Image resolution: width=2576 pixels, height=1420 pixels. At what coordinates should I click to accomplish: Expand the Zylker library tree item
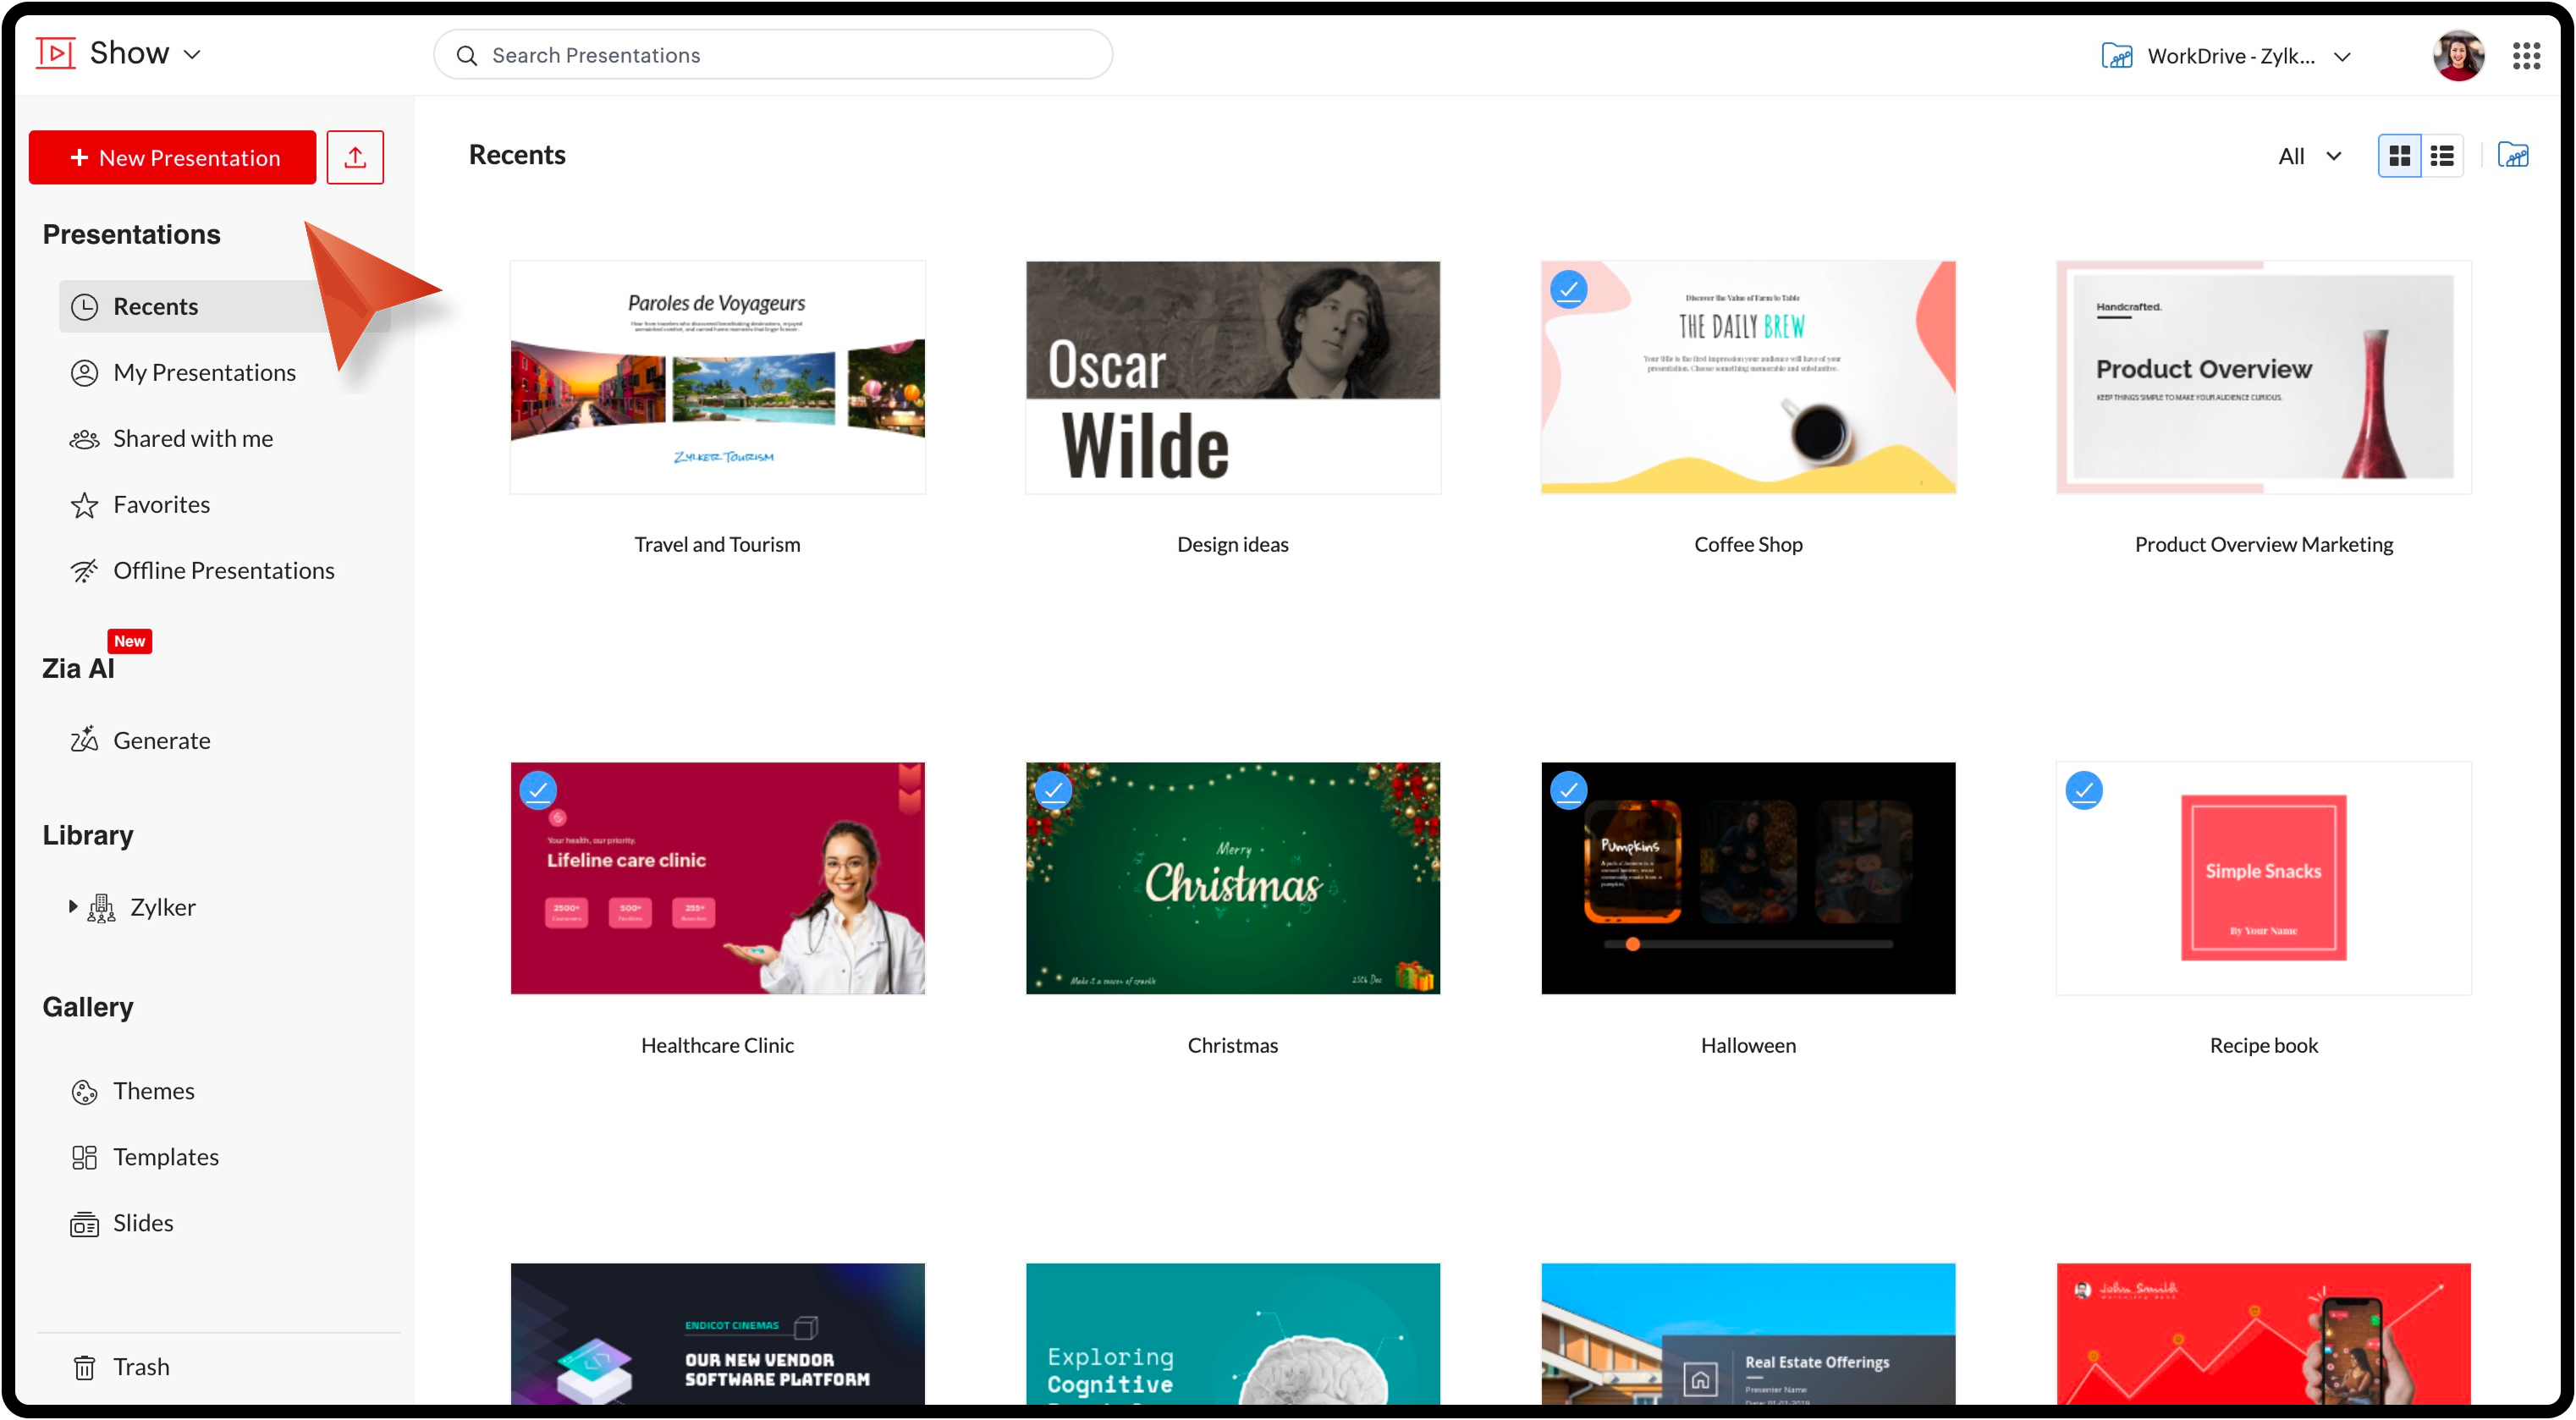tap(72, 906)
